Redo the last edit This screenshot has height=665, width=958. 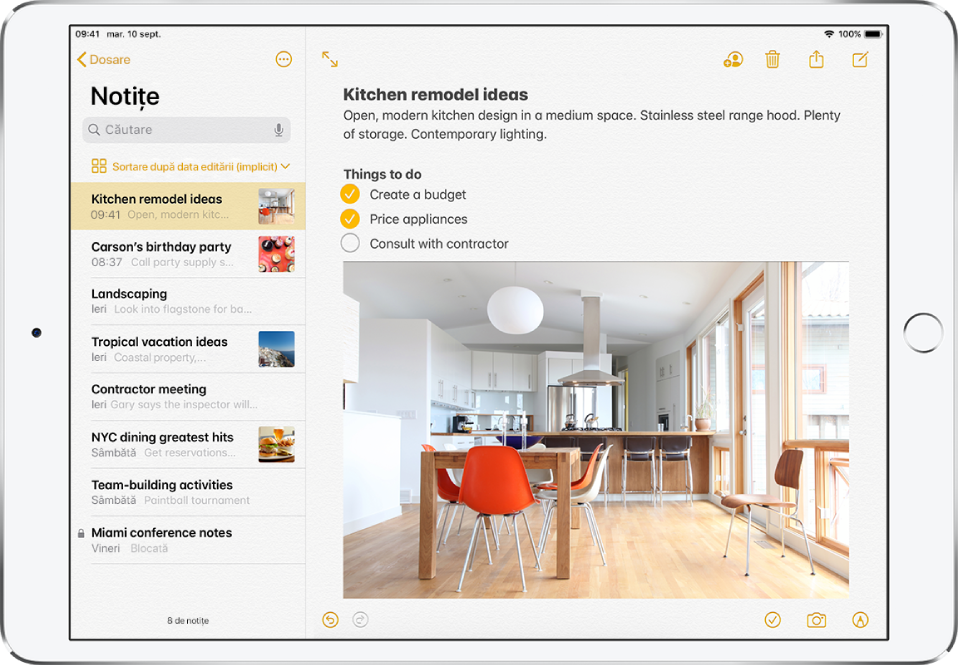(x=360, y=620)
